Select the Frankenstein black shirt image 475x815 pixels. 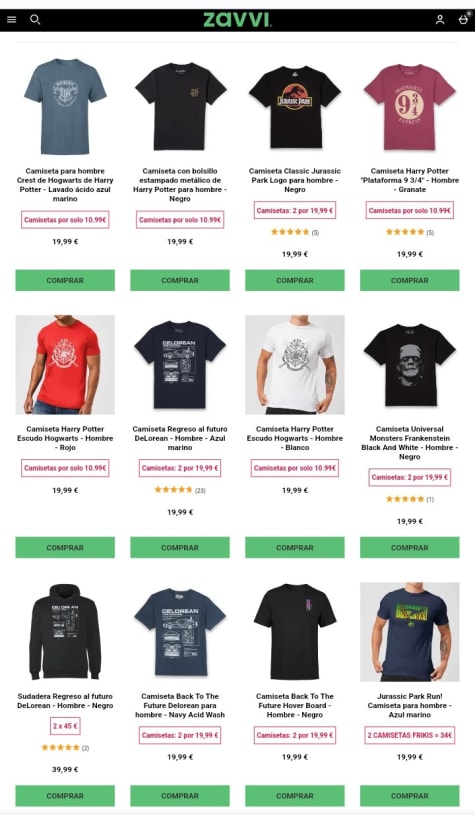410,364
